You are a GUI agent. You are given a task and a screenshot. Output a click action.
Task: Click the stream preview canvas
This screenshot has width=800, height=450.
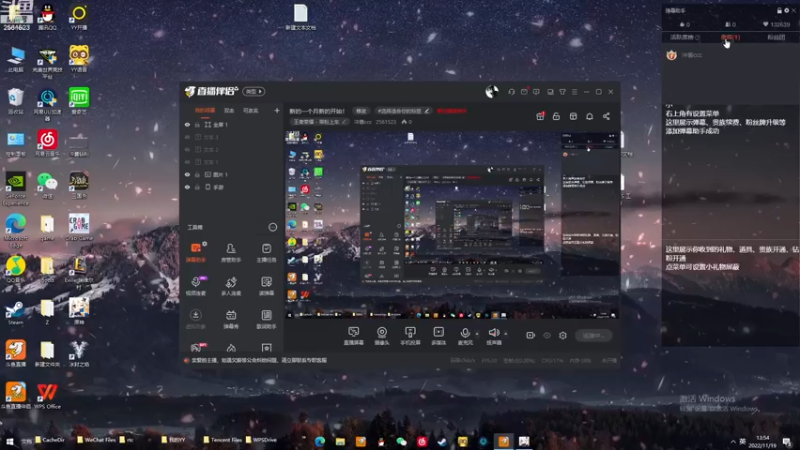coord(452,224)
